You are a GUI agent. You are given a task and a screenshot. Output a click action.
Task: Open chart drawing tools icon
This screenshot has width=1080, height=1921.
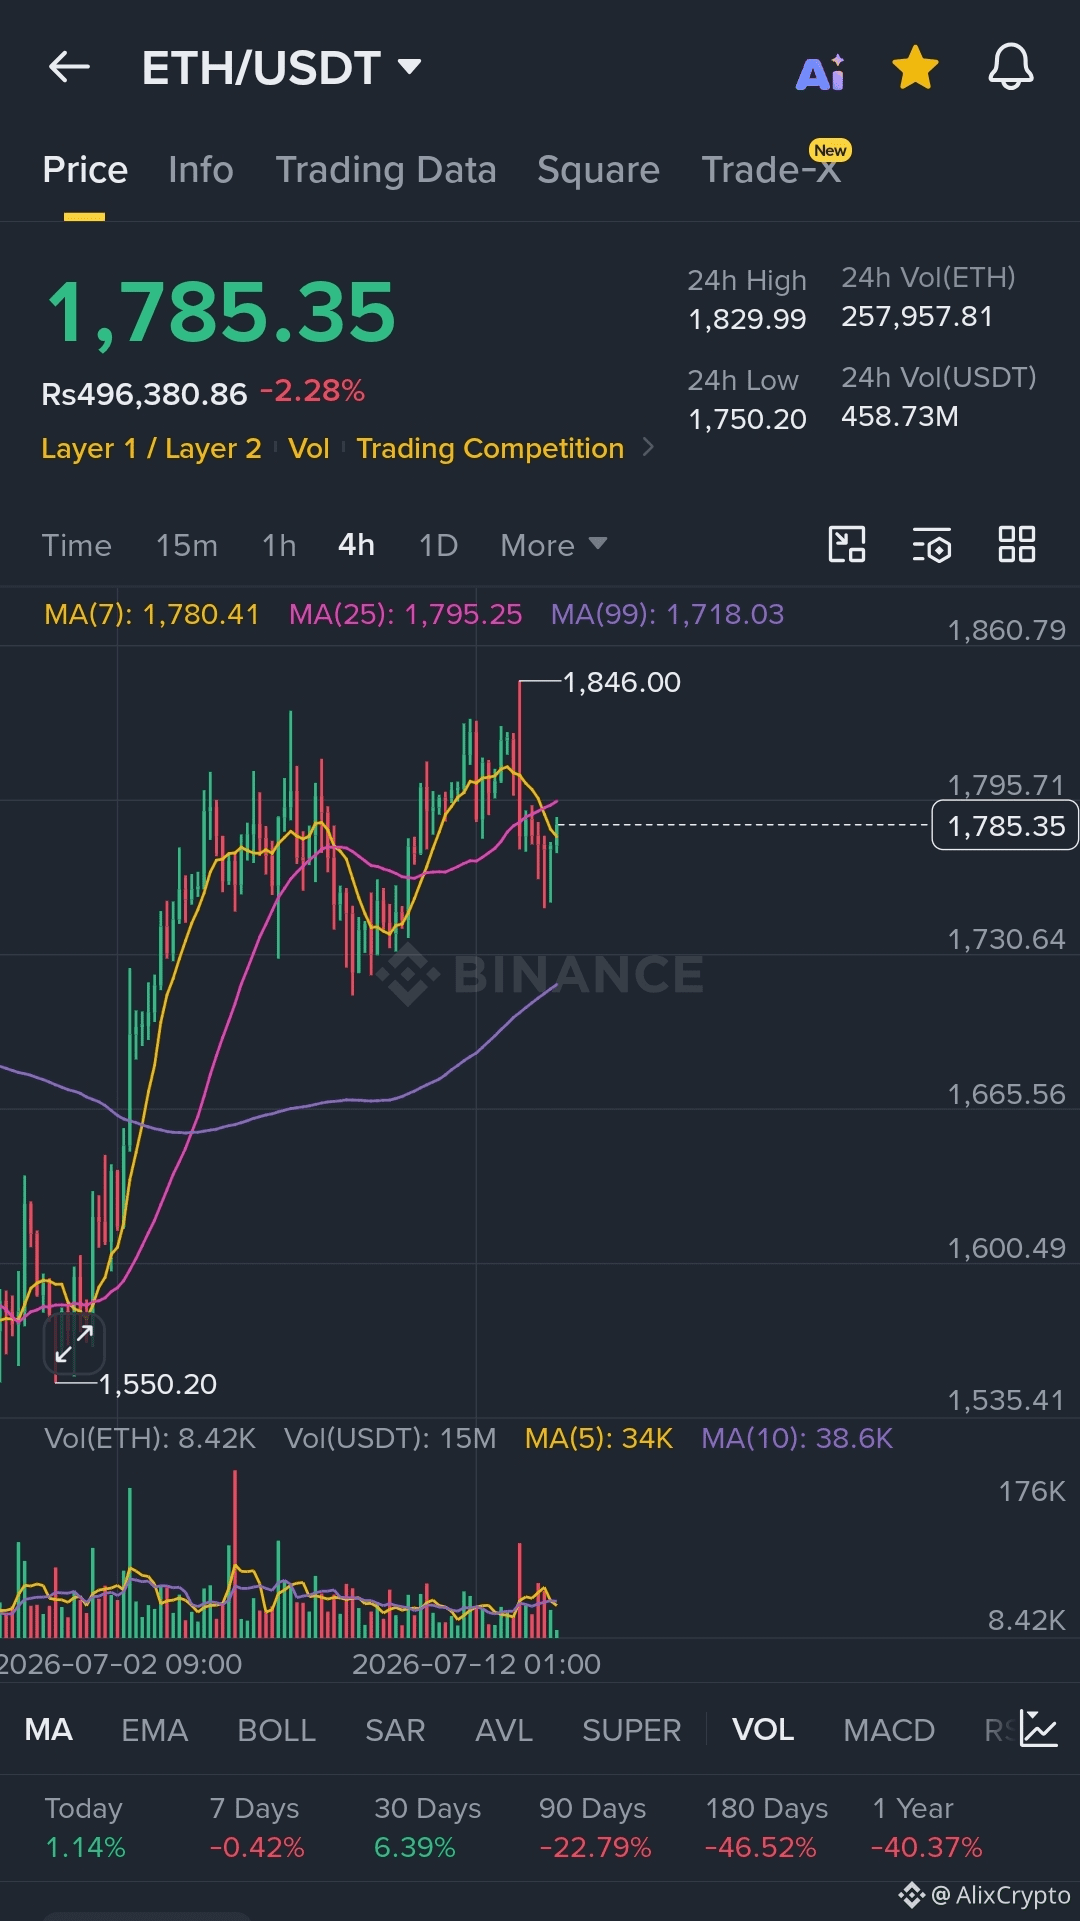847,545
